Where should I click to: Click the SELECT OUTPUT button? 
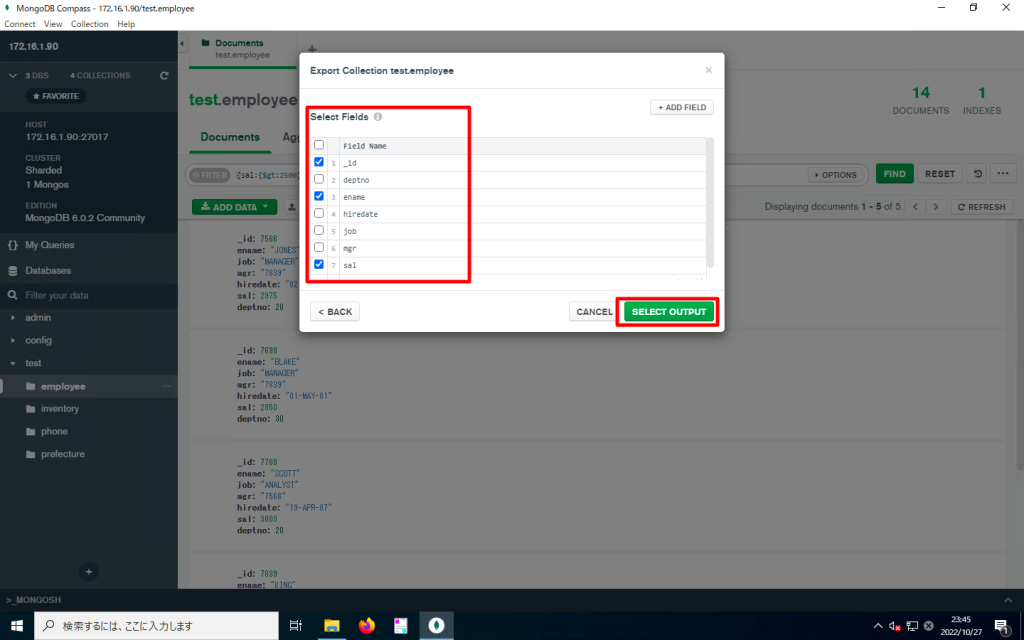coord(668,312)
